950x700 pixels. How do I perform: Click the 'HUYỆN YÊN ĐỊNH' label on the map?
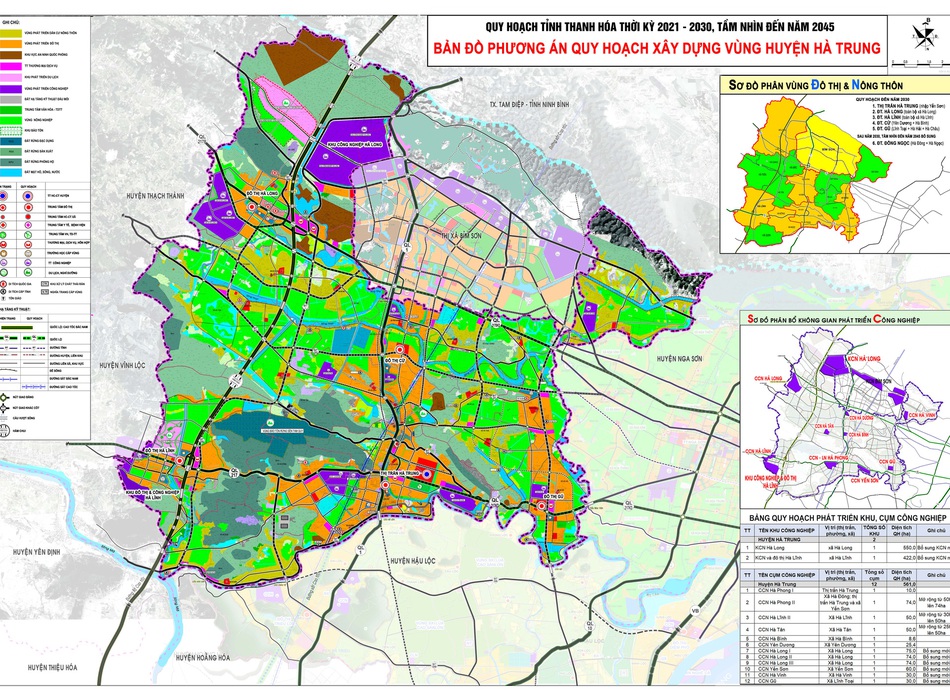[x=37, y=552]
